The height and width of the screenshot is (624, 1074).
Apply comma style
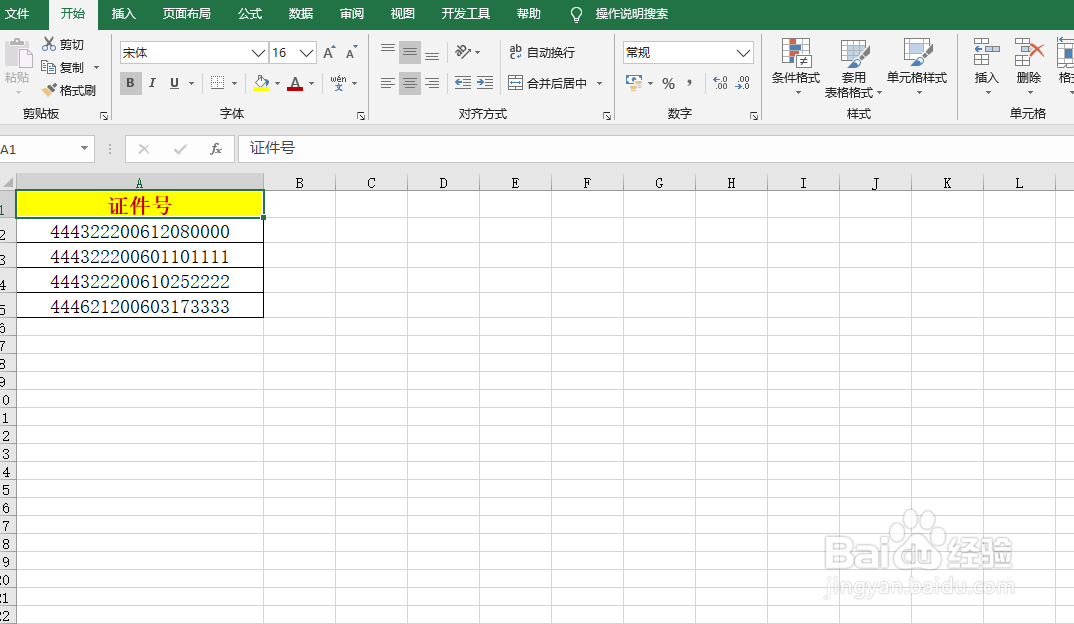coord(690,83)
